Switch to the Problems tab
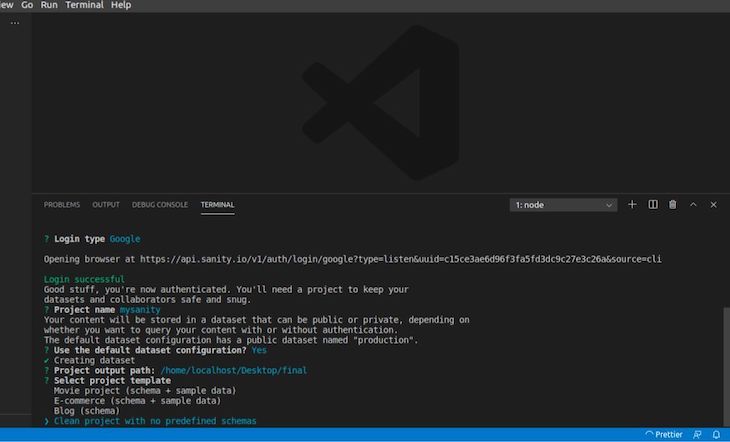Image resolution: width=730 pixels, height=442 pixels. coord(62,205)
